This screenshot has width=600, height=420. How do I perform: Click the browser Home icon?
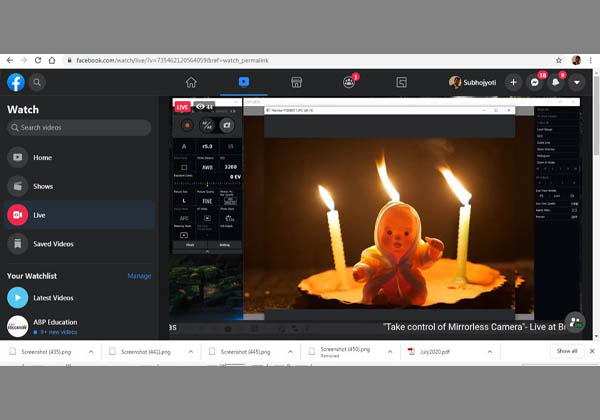52,60
